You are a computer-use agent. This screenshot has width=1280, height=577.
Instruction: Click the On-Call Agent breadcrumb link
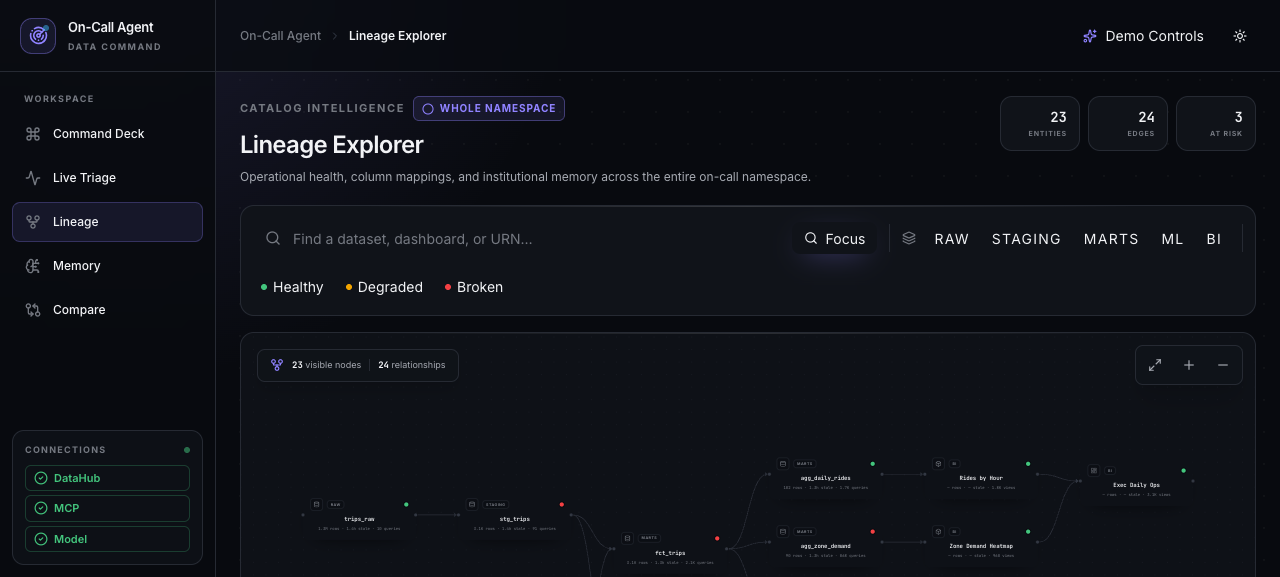281,36
